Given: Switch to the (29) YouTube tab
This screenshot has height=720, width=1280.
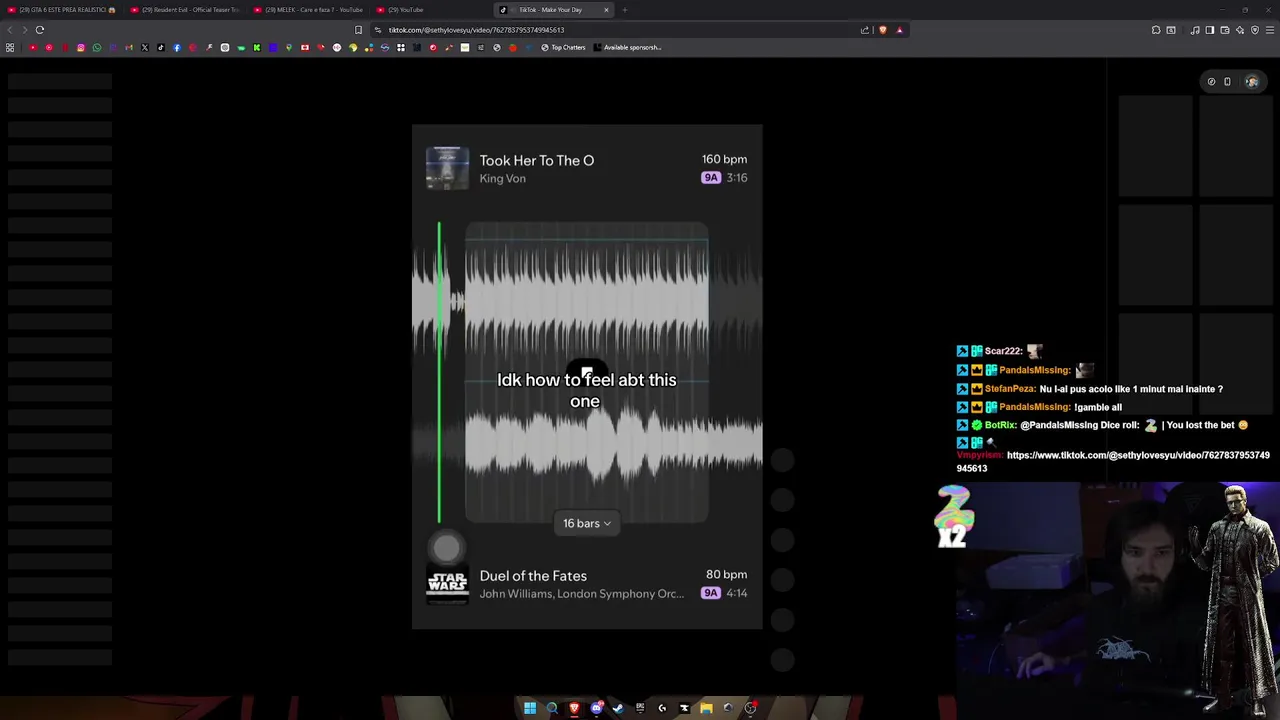Looking at the screenshot, I should [x=431, y=10].
